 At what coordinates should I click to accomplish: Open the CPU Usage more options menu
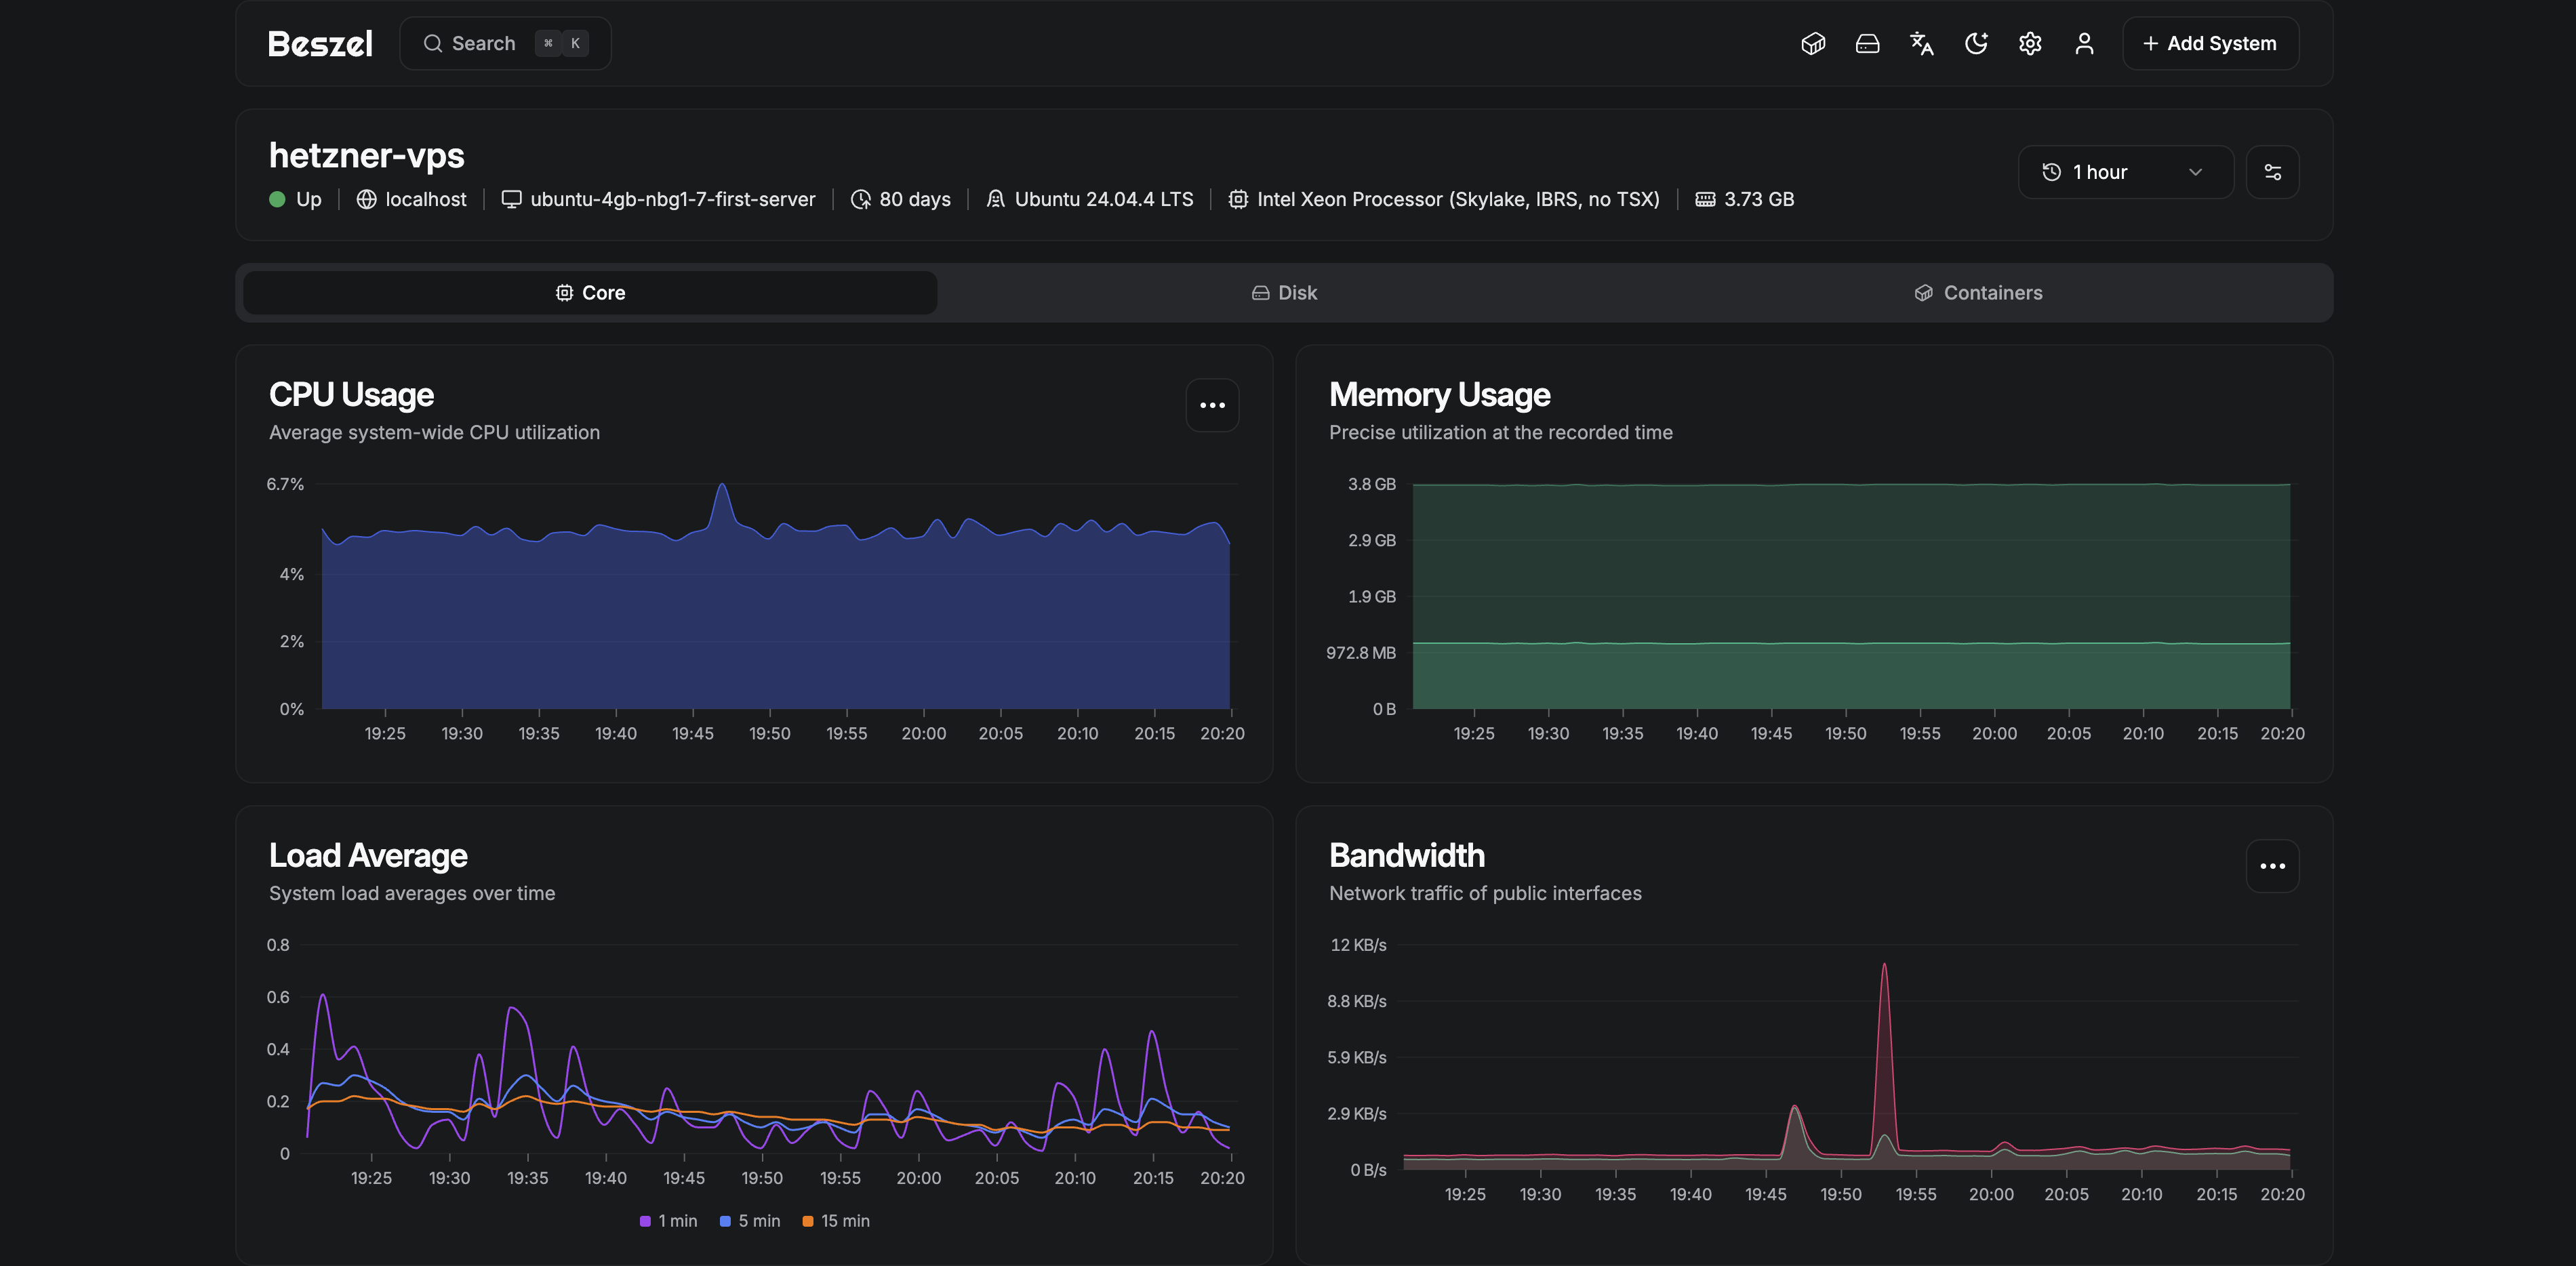1212,405
